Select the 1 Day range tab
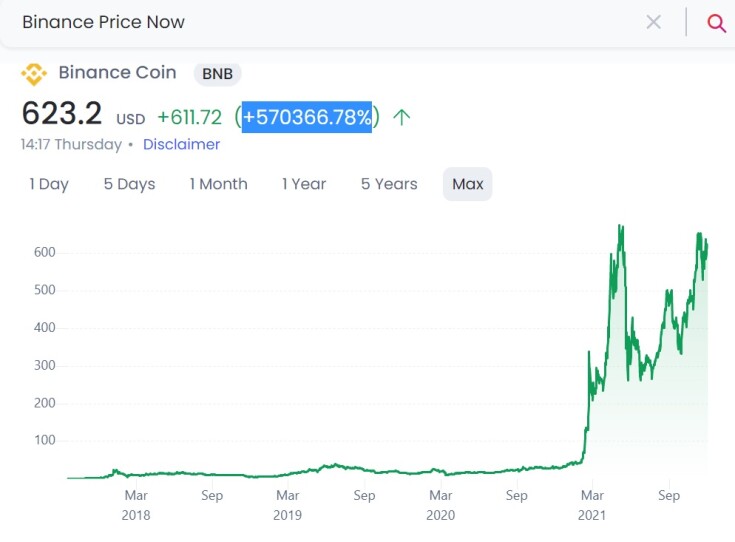Image resolution: width=735 pixels, height=542 pixels. (49, 184)
